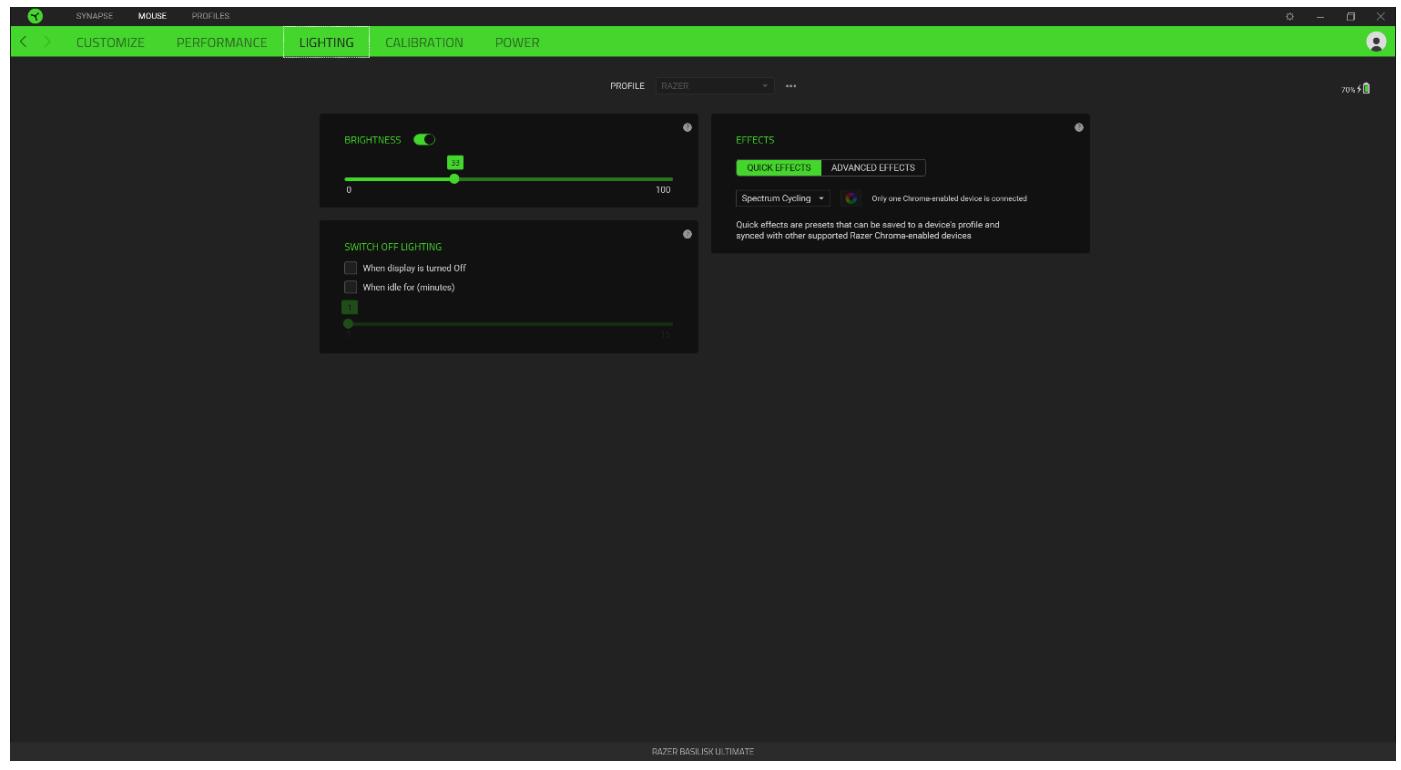Check the battery status icon
The image size is (1401, 770).
(x=1366, y=89)
